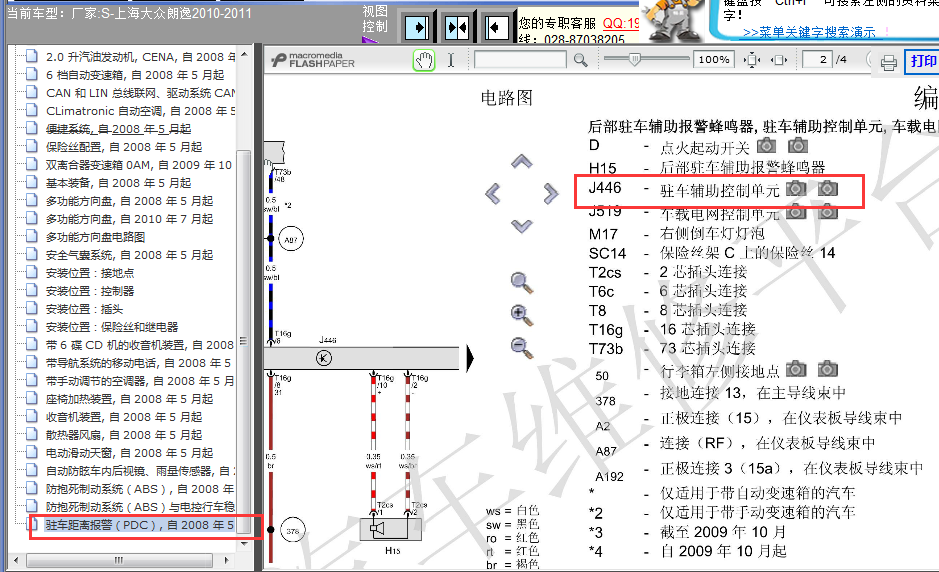Open 散热器风扇 tree item

click(x=124, y=434)
